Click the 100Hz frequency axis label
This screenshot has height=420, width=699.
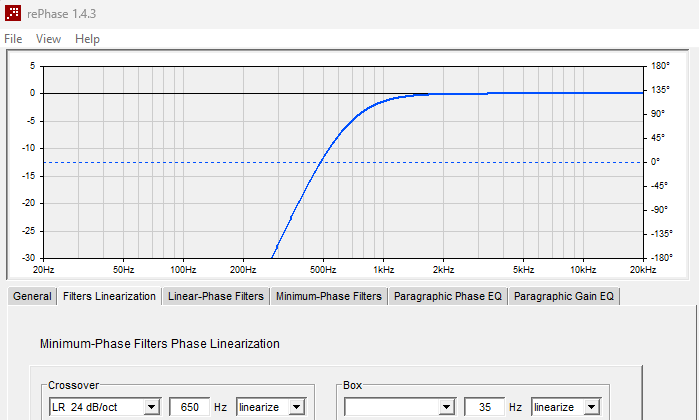[183, 270]
